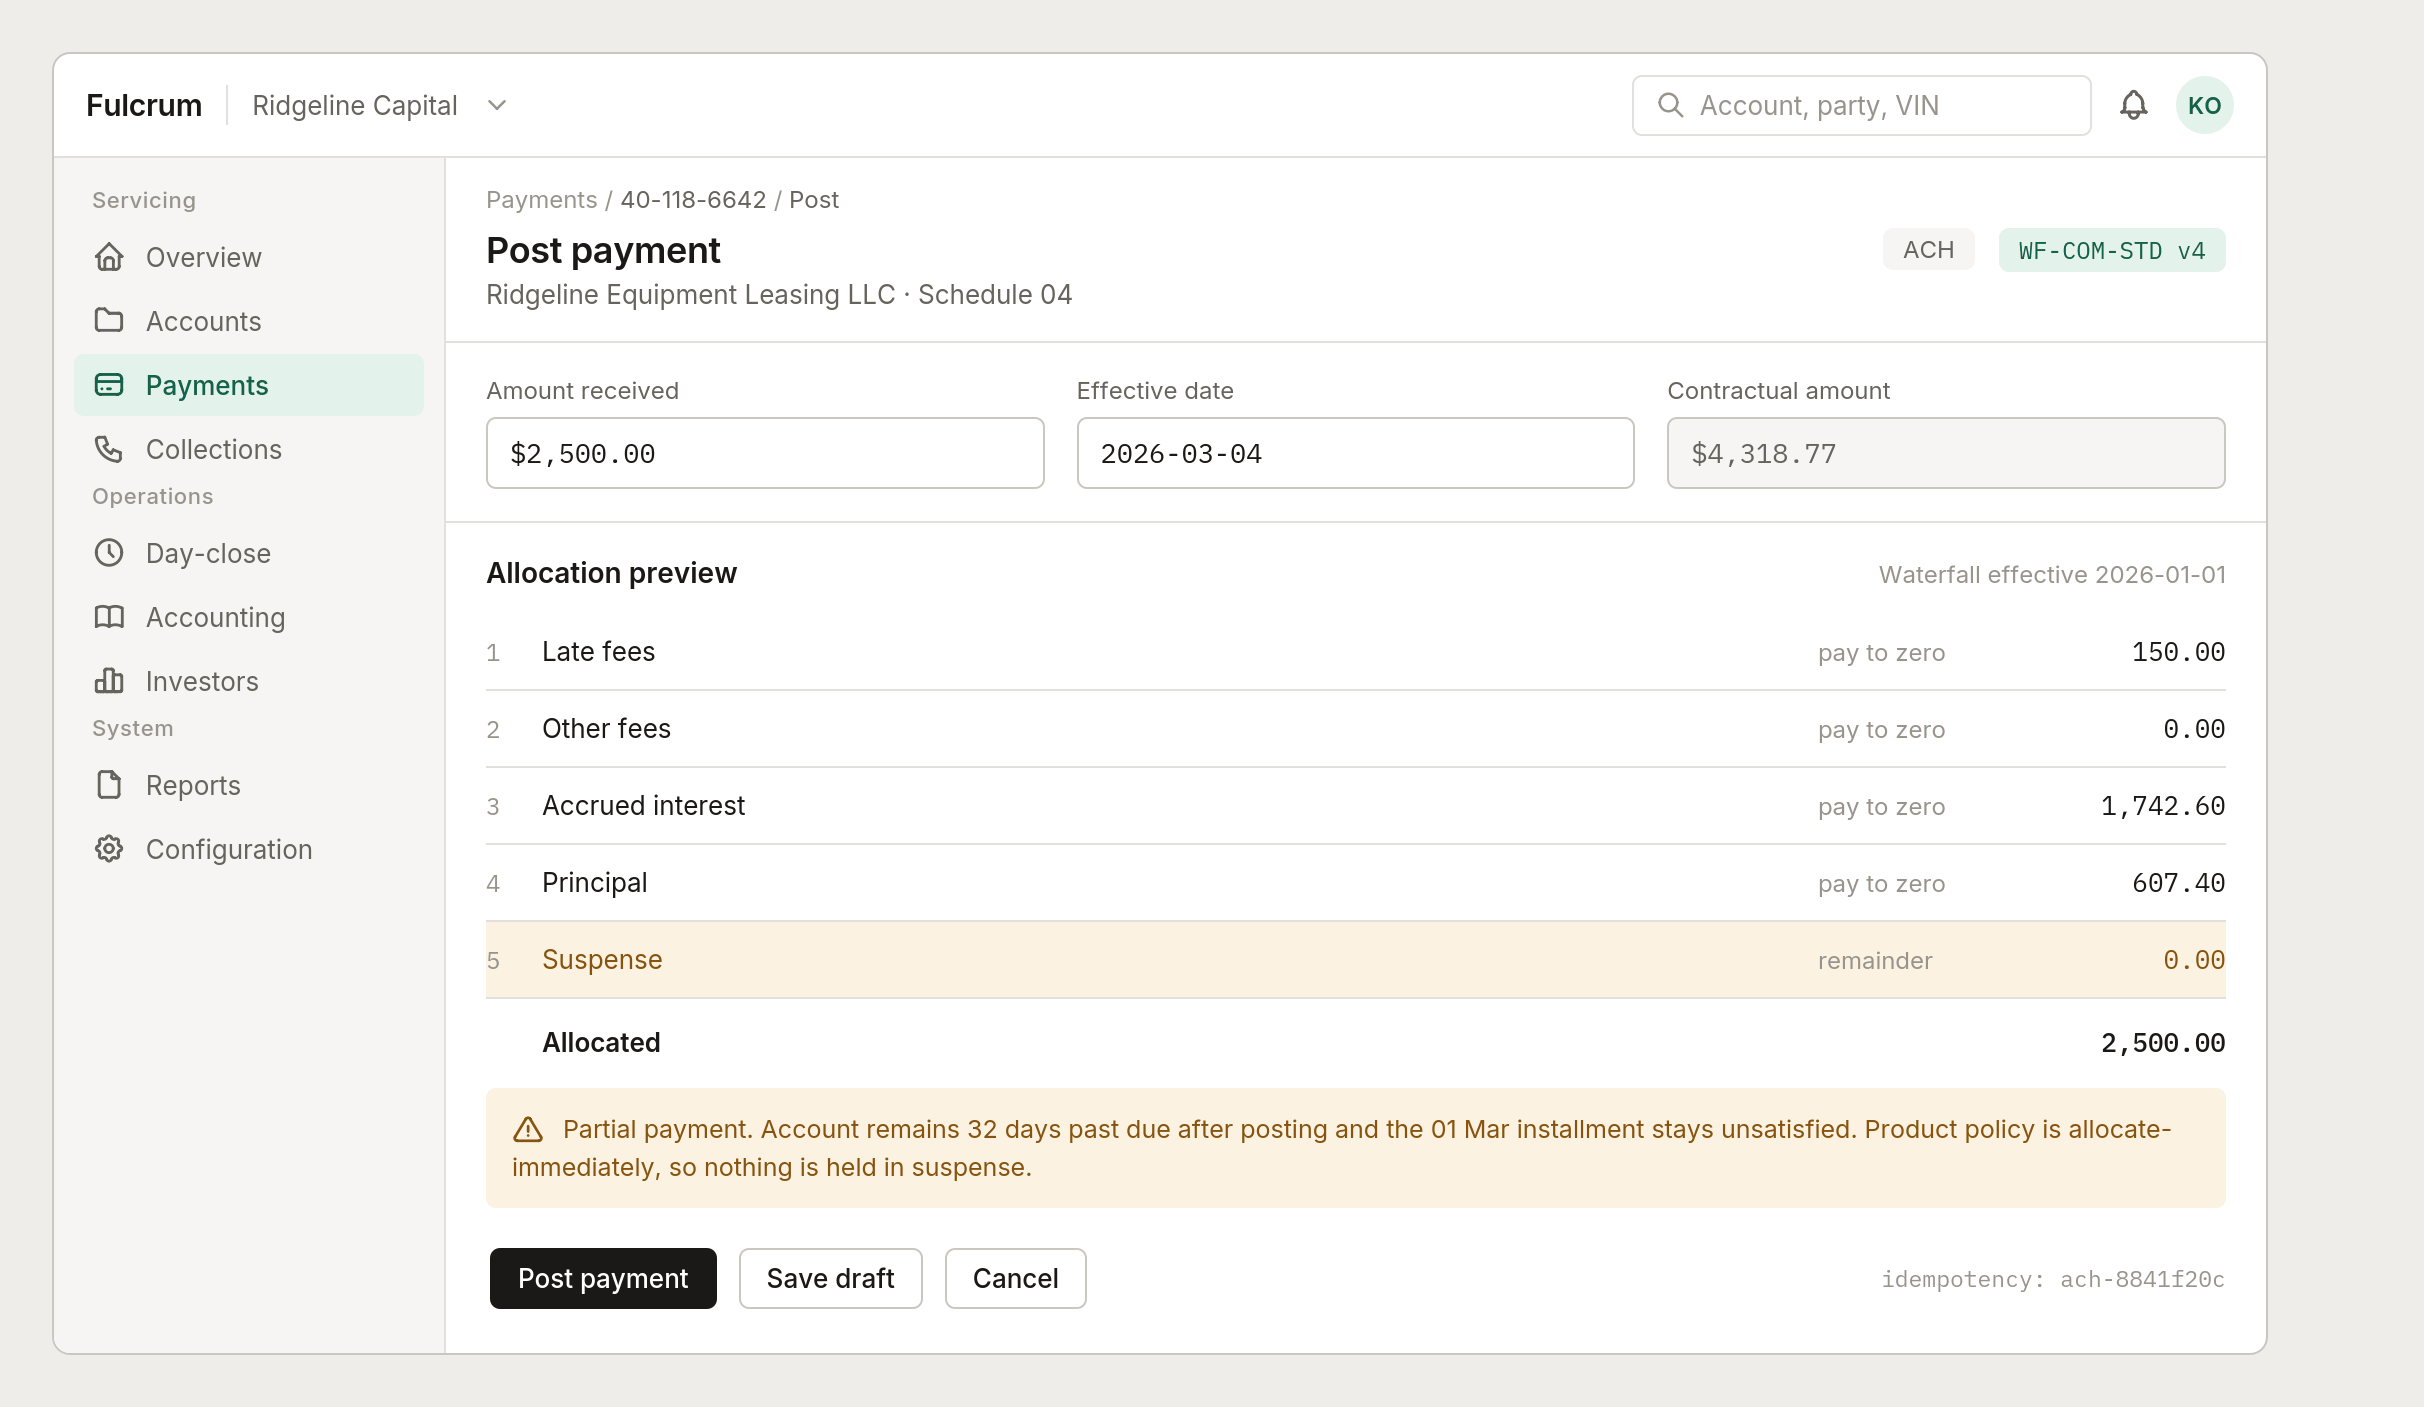Open notifications bell
This screenshot has width=2424, height=1407.
(x=2133, y=105)
